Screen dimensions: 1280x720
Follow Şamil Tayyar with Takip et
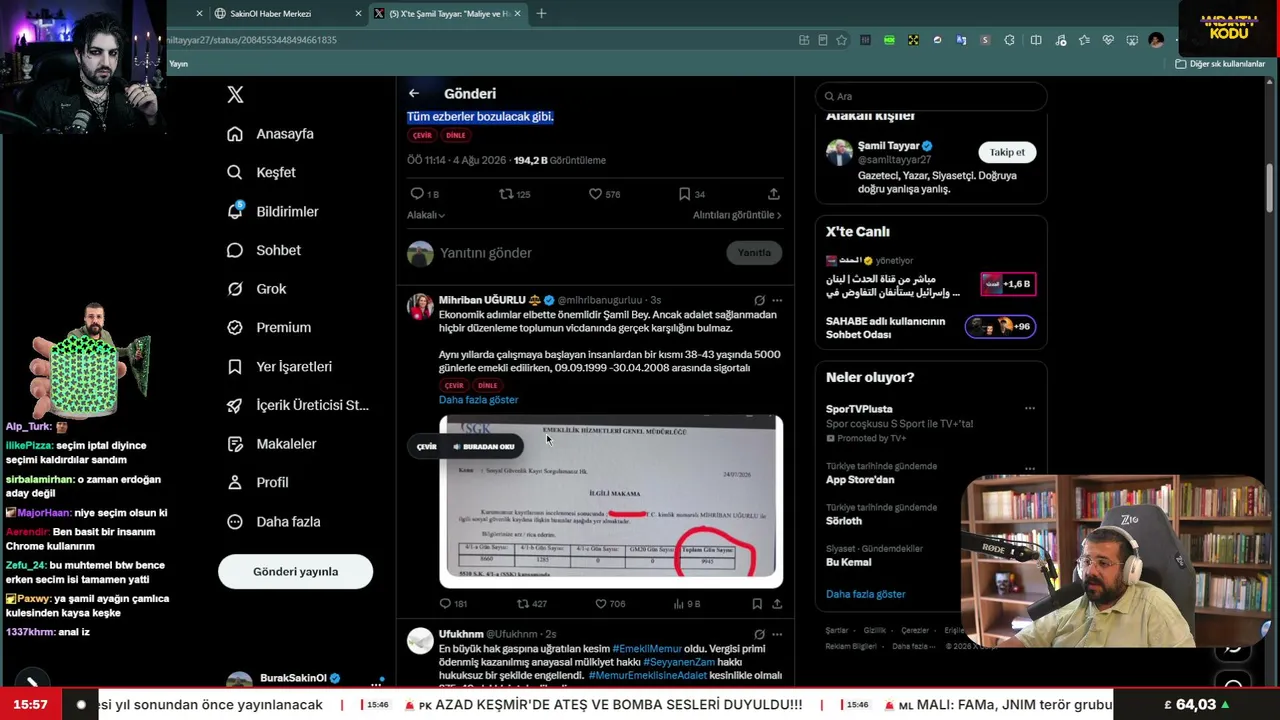coord(1007,152)
